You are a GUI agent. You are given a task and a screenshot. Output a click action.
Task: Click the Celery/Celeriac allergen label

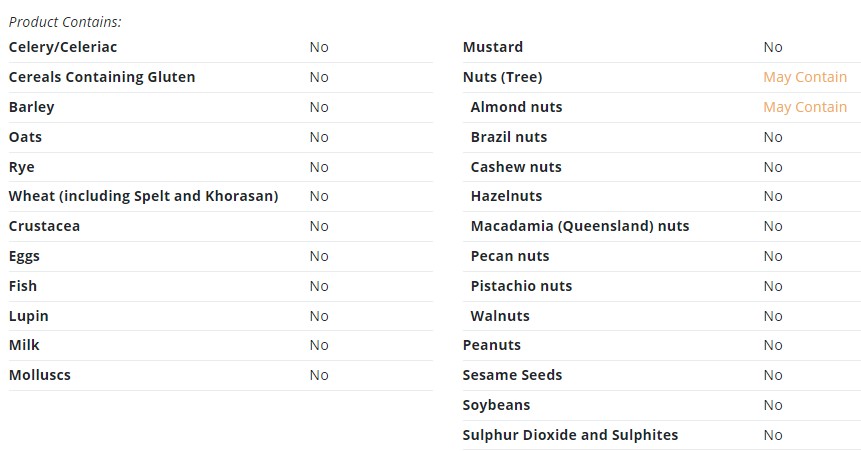(x=63, y=47)
